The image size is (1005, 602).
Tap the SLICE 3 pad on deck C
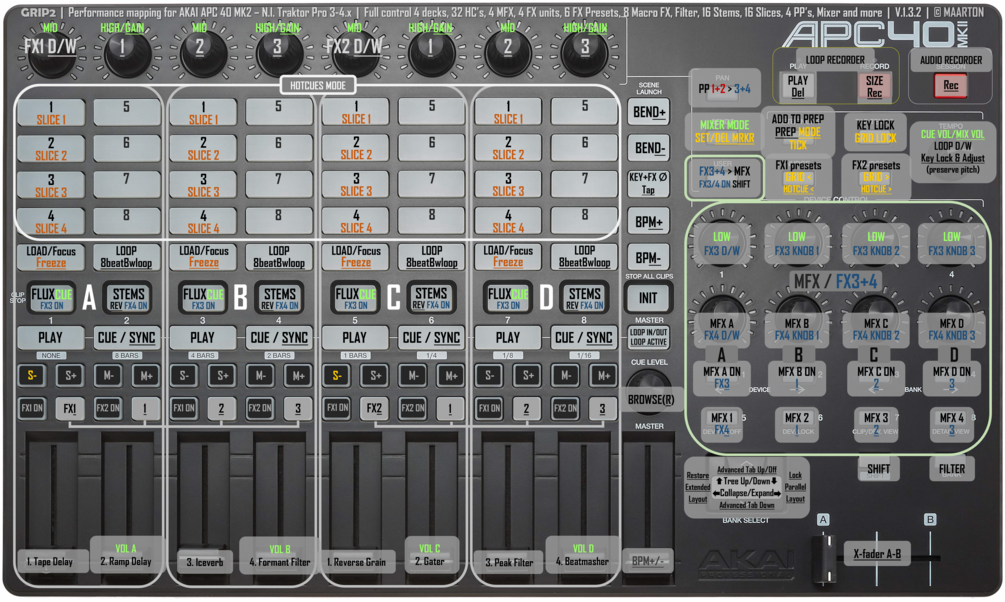355,185
